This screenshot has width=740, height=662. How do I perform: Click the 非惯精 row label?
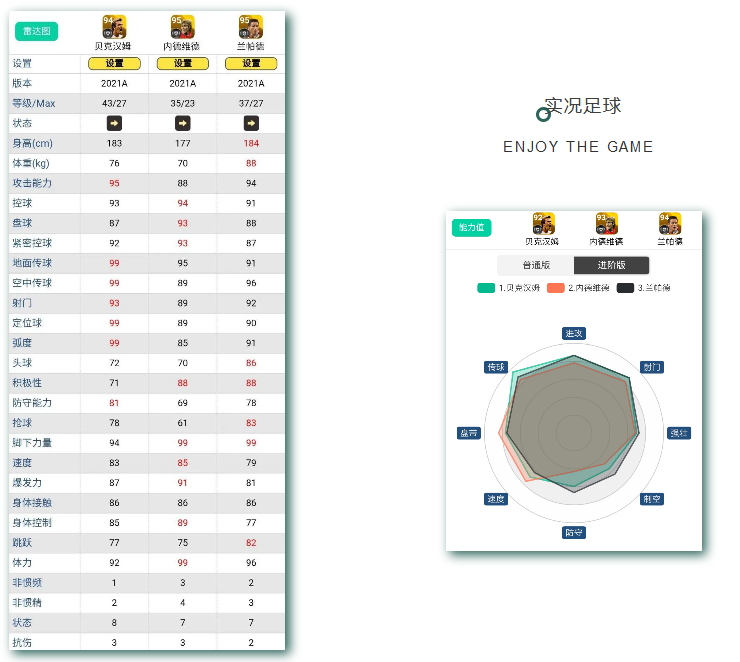click(27, 603)
